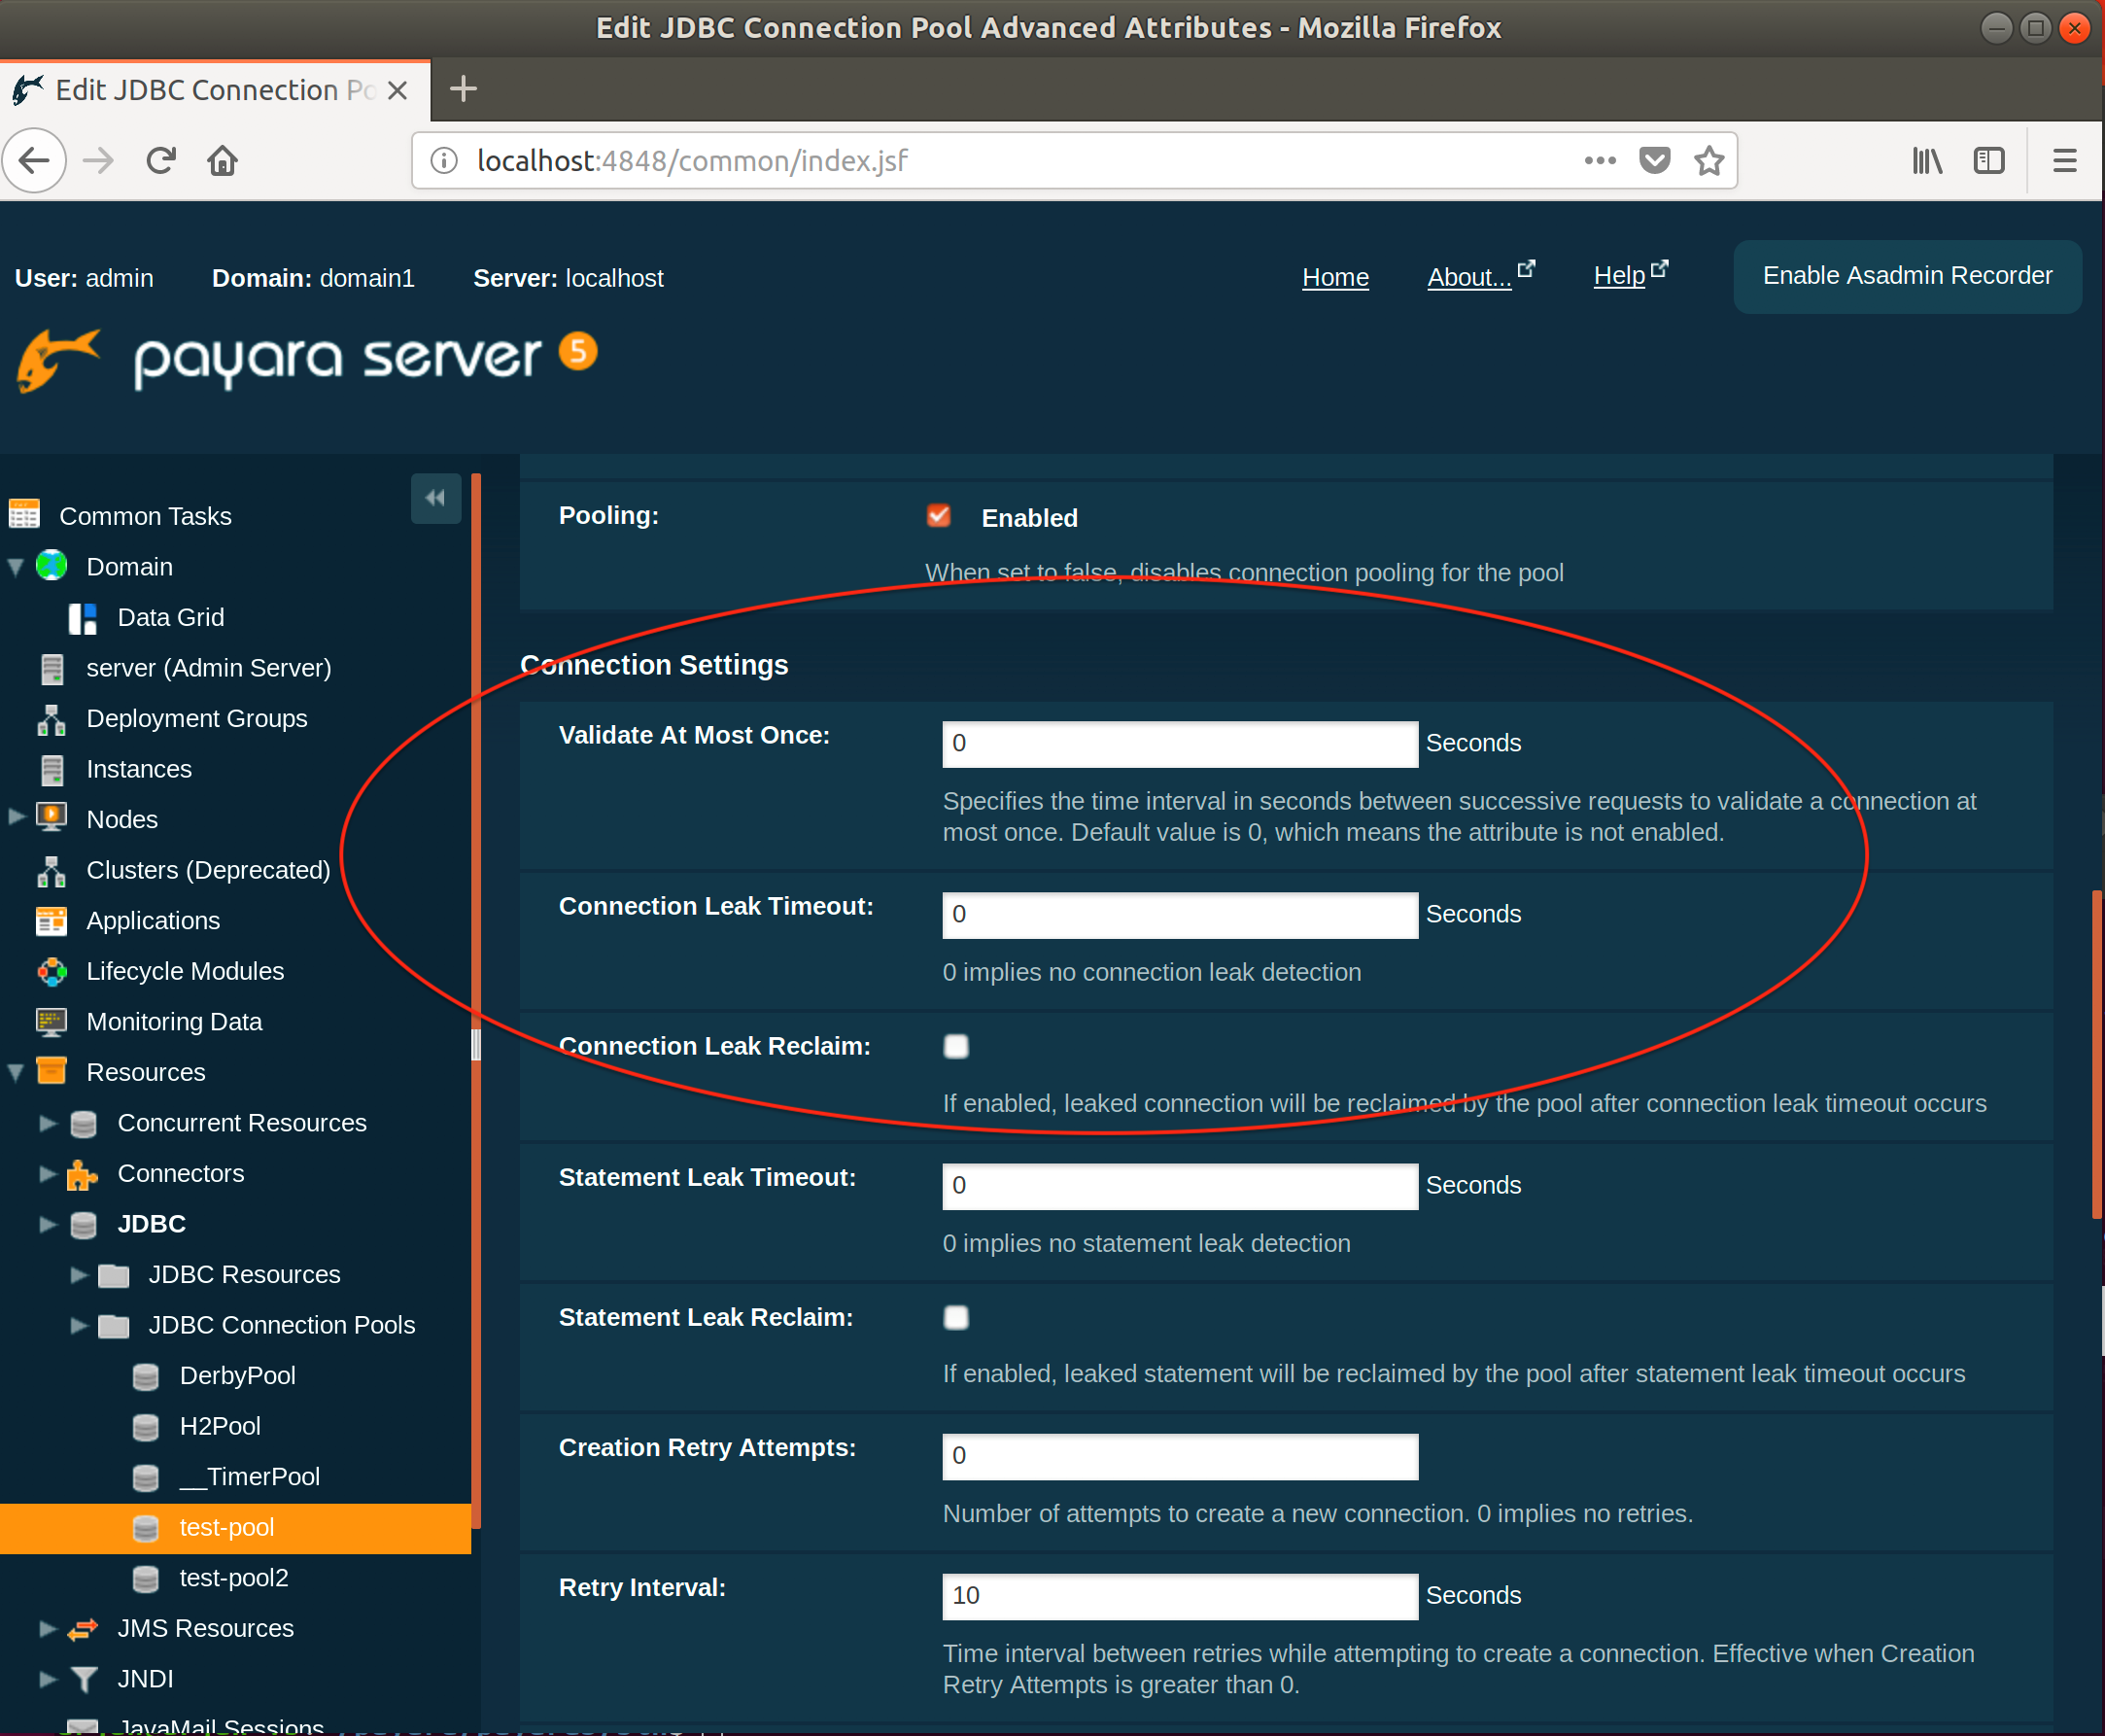
Task: Click the Resources folder icon
Action: (52, 1072)
